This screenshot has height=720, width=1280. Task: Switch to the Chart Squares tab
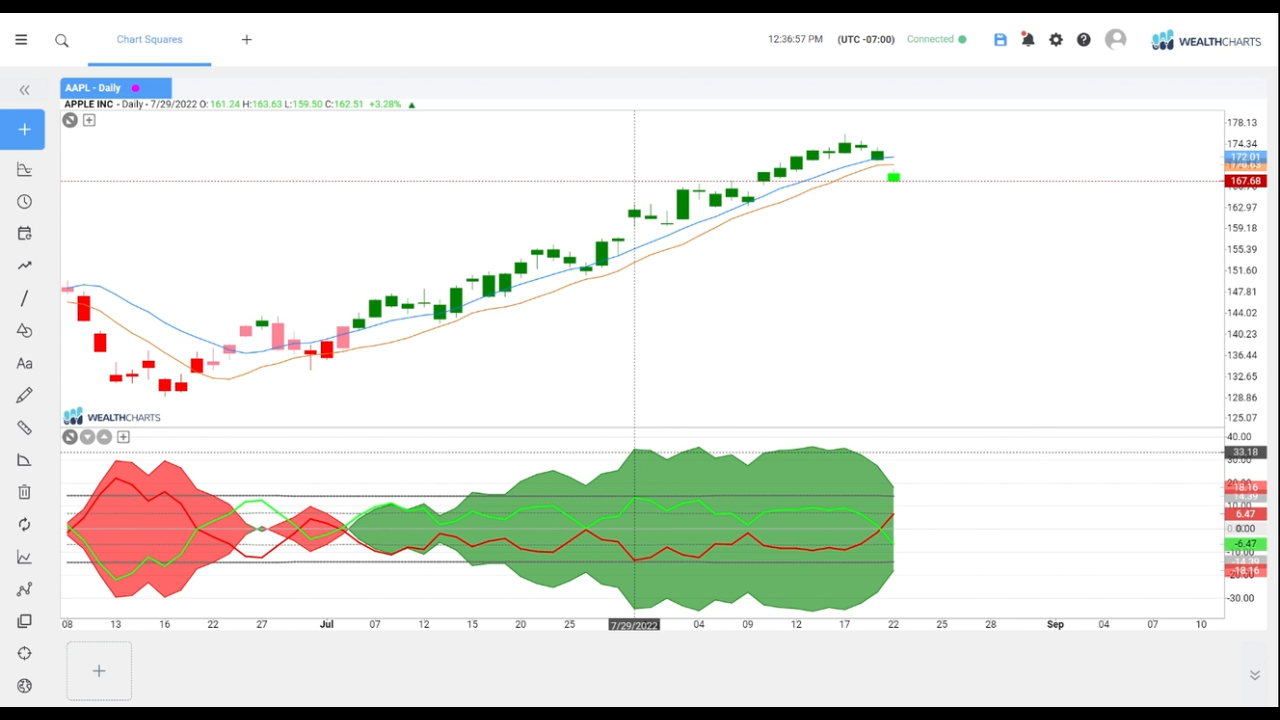149,40
